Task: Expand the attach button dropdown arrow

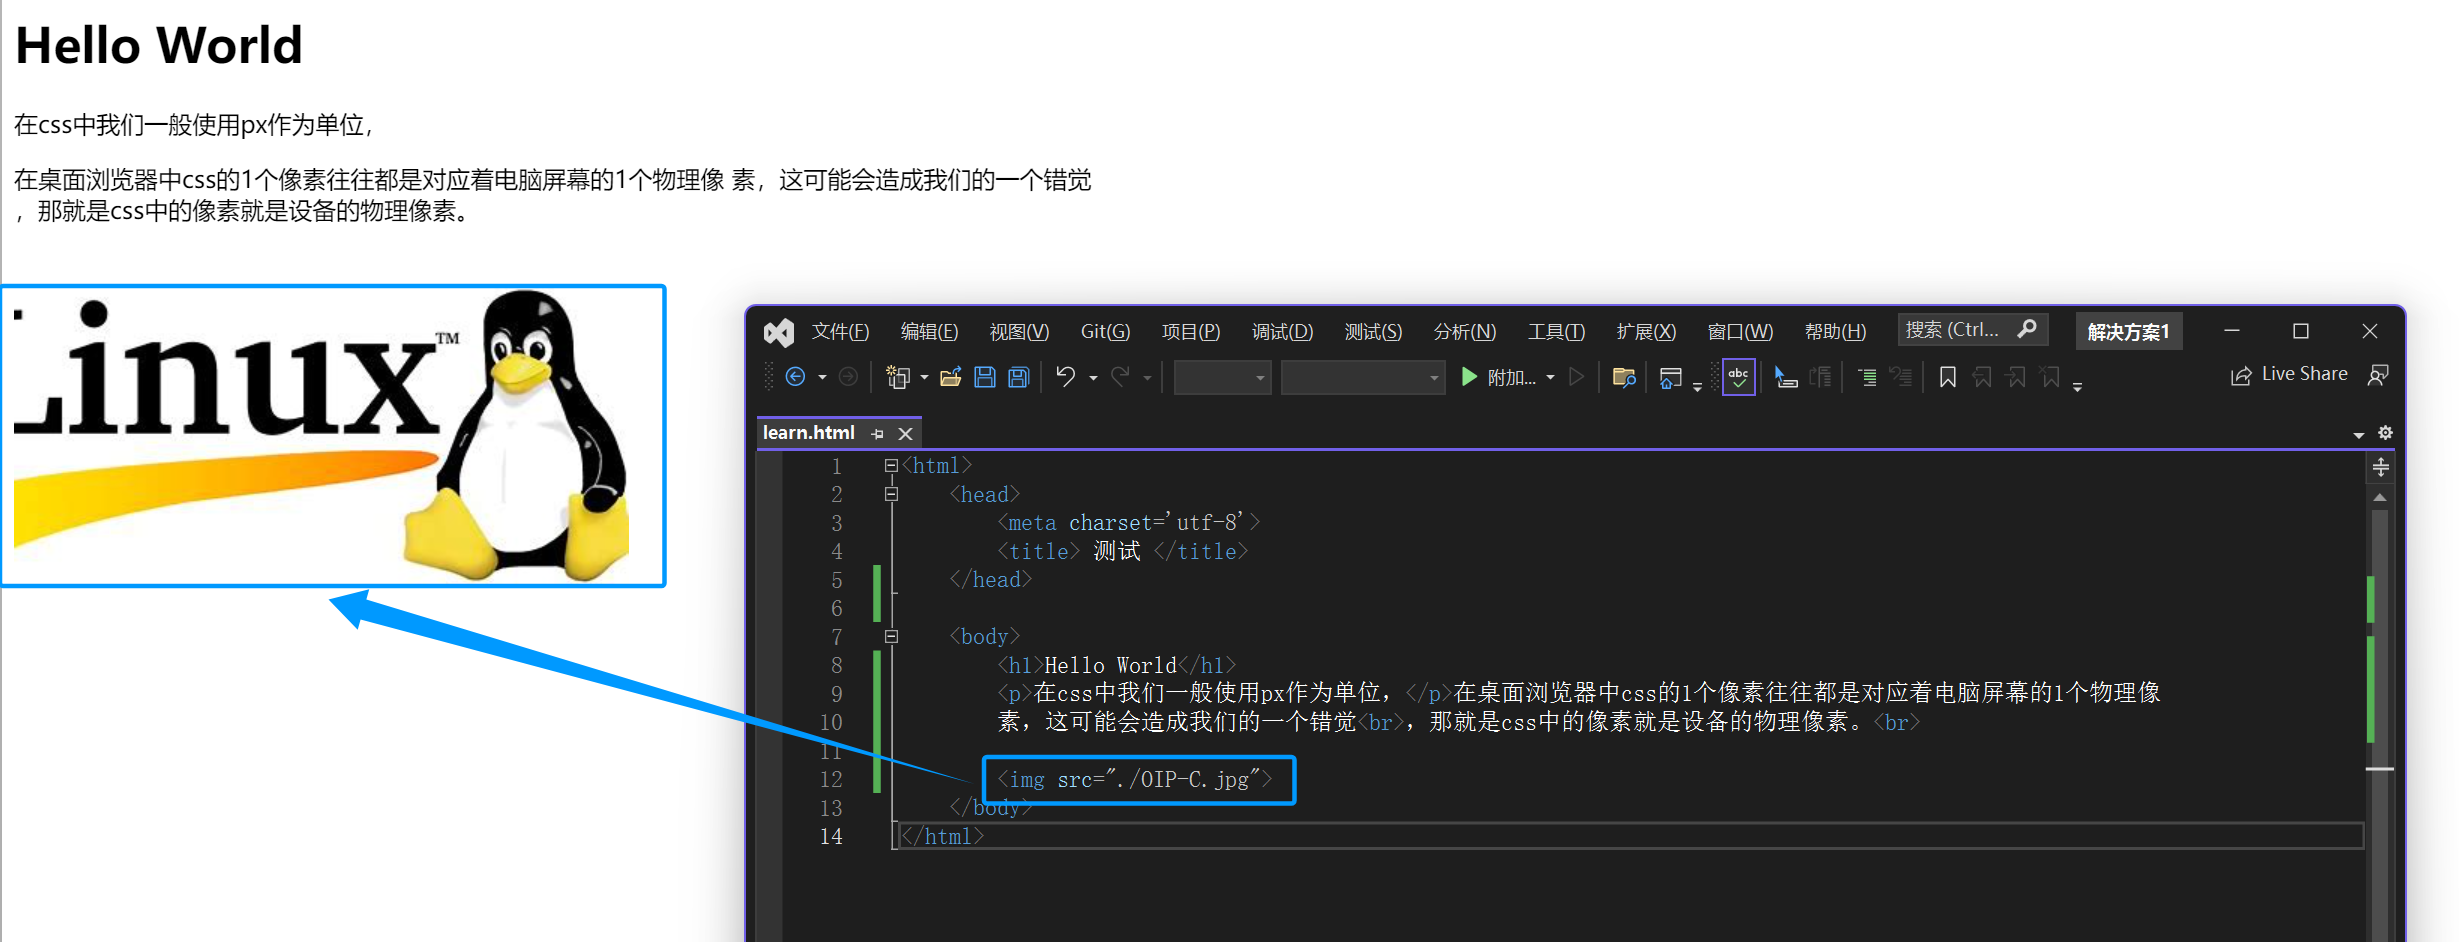Action: 1550,378
